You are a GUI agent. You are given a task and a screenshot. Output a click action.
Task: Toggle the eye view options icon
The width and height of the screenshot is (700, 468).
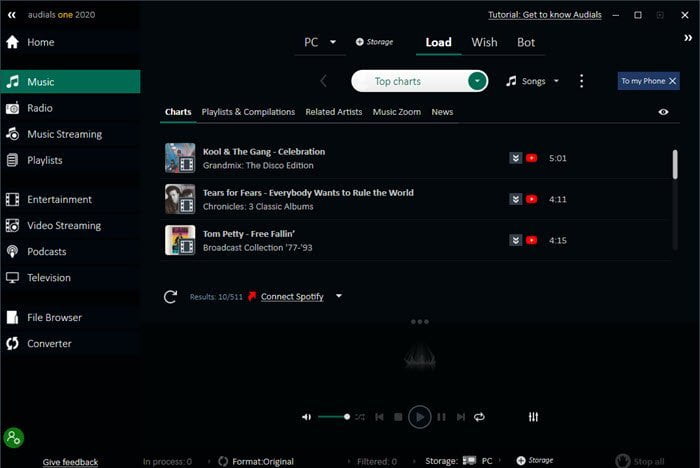(663, 112)
